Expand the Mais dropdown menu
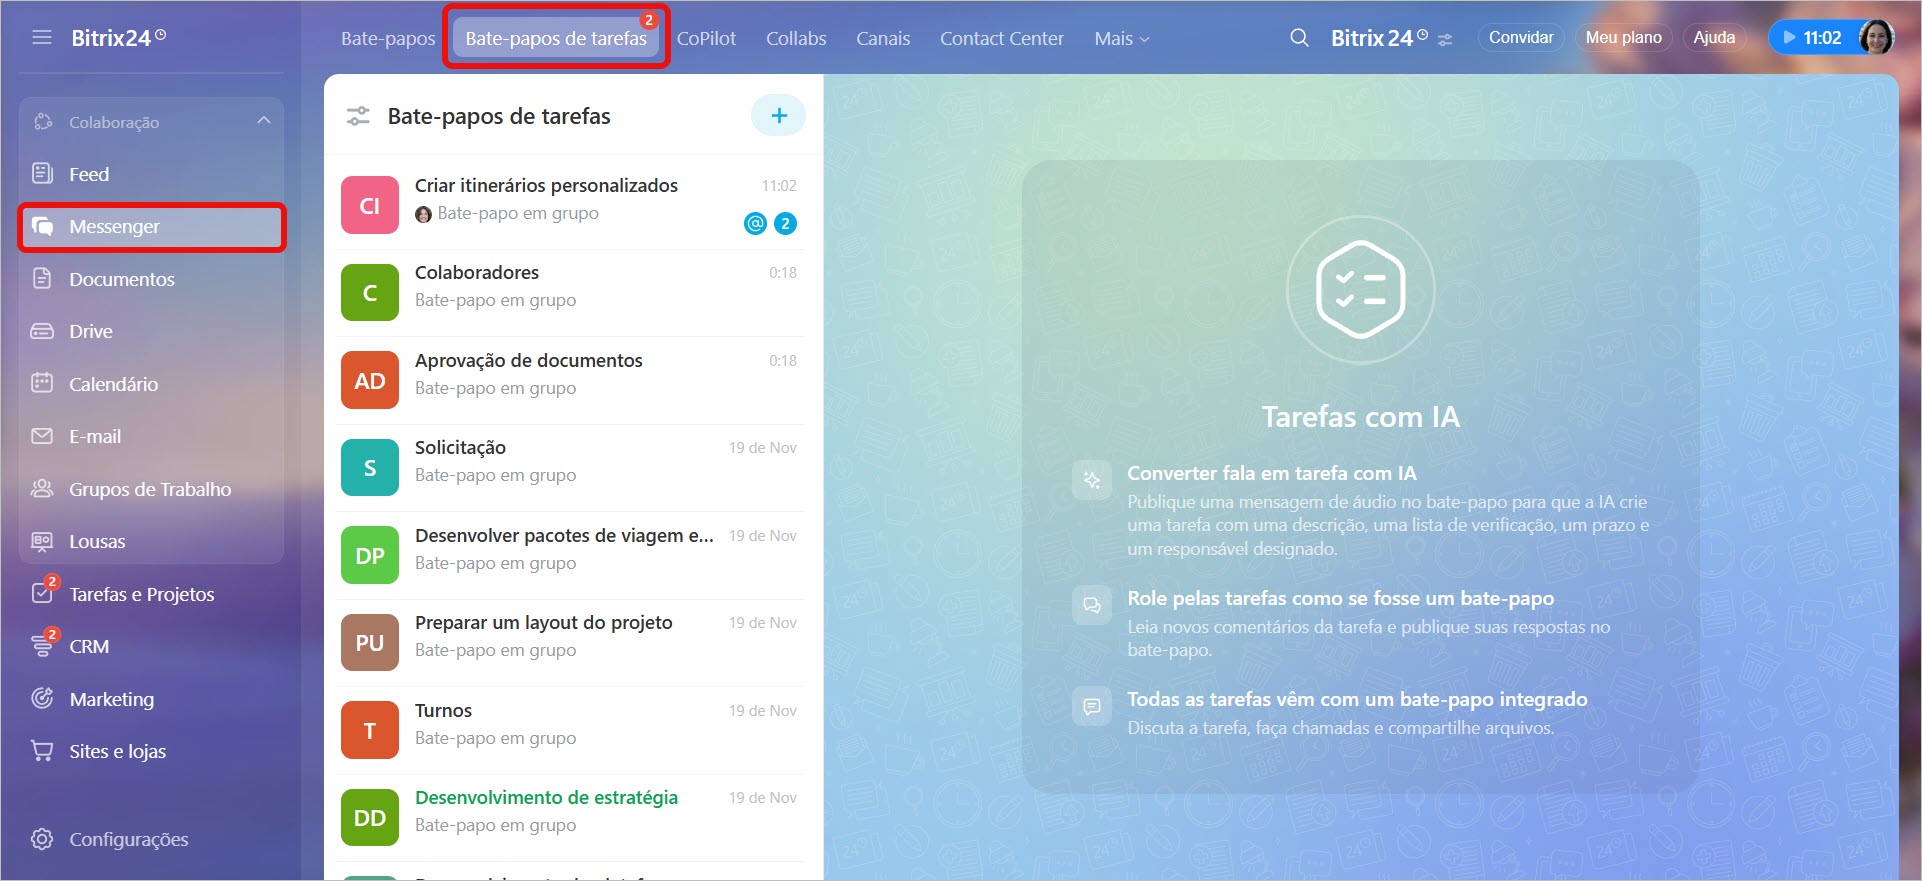 (1121, 39)
